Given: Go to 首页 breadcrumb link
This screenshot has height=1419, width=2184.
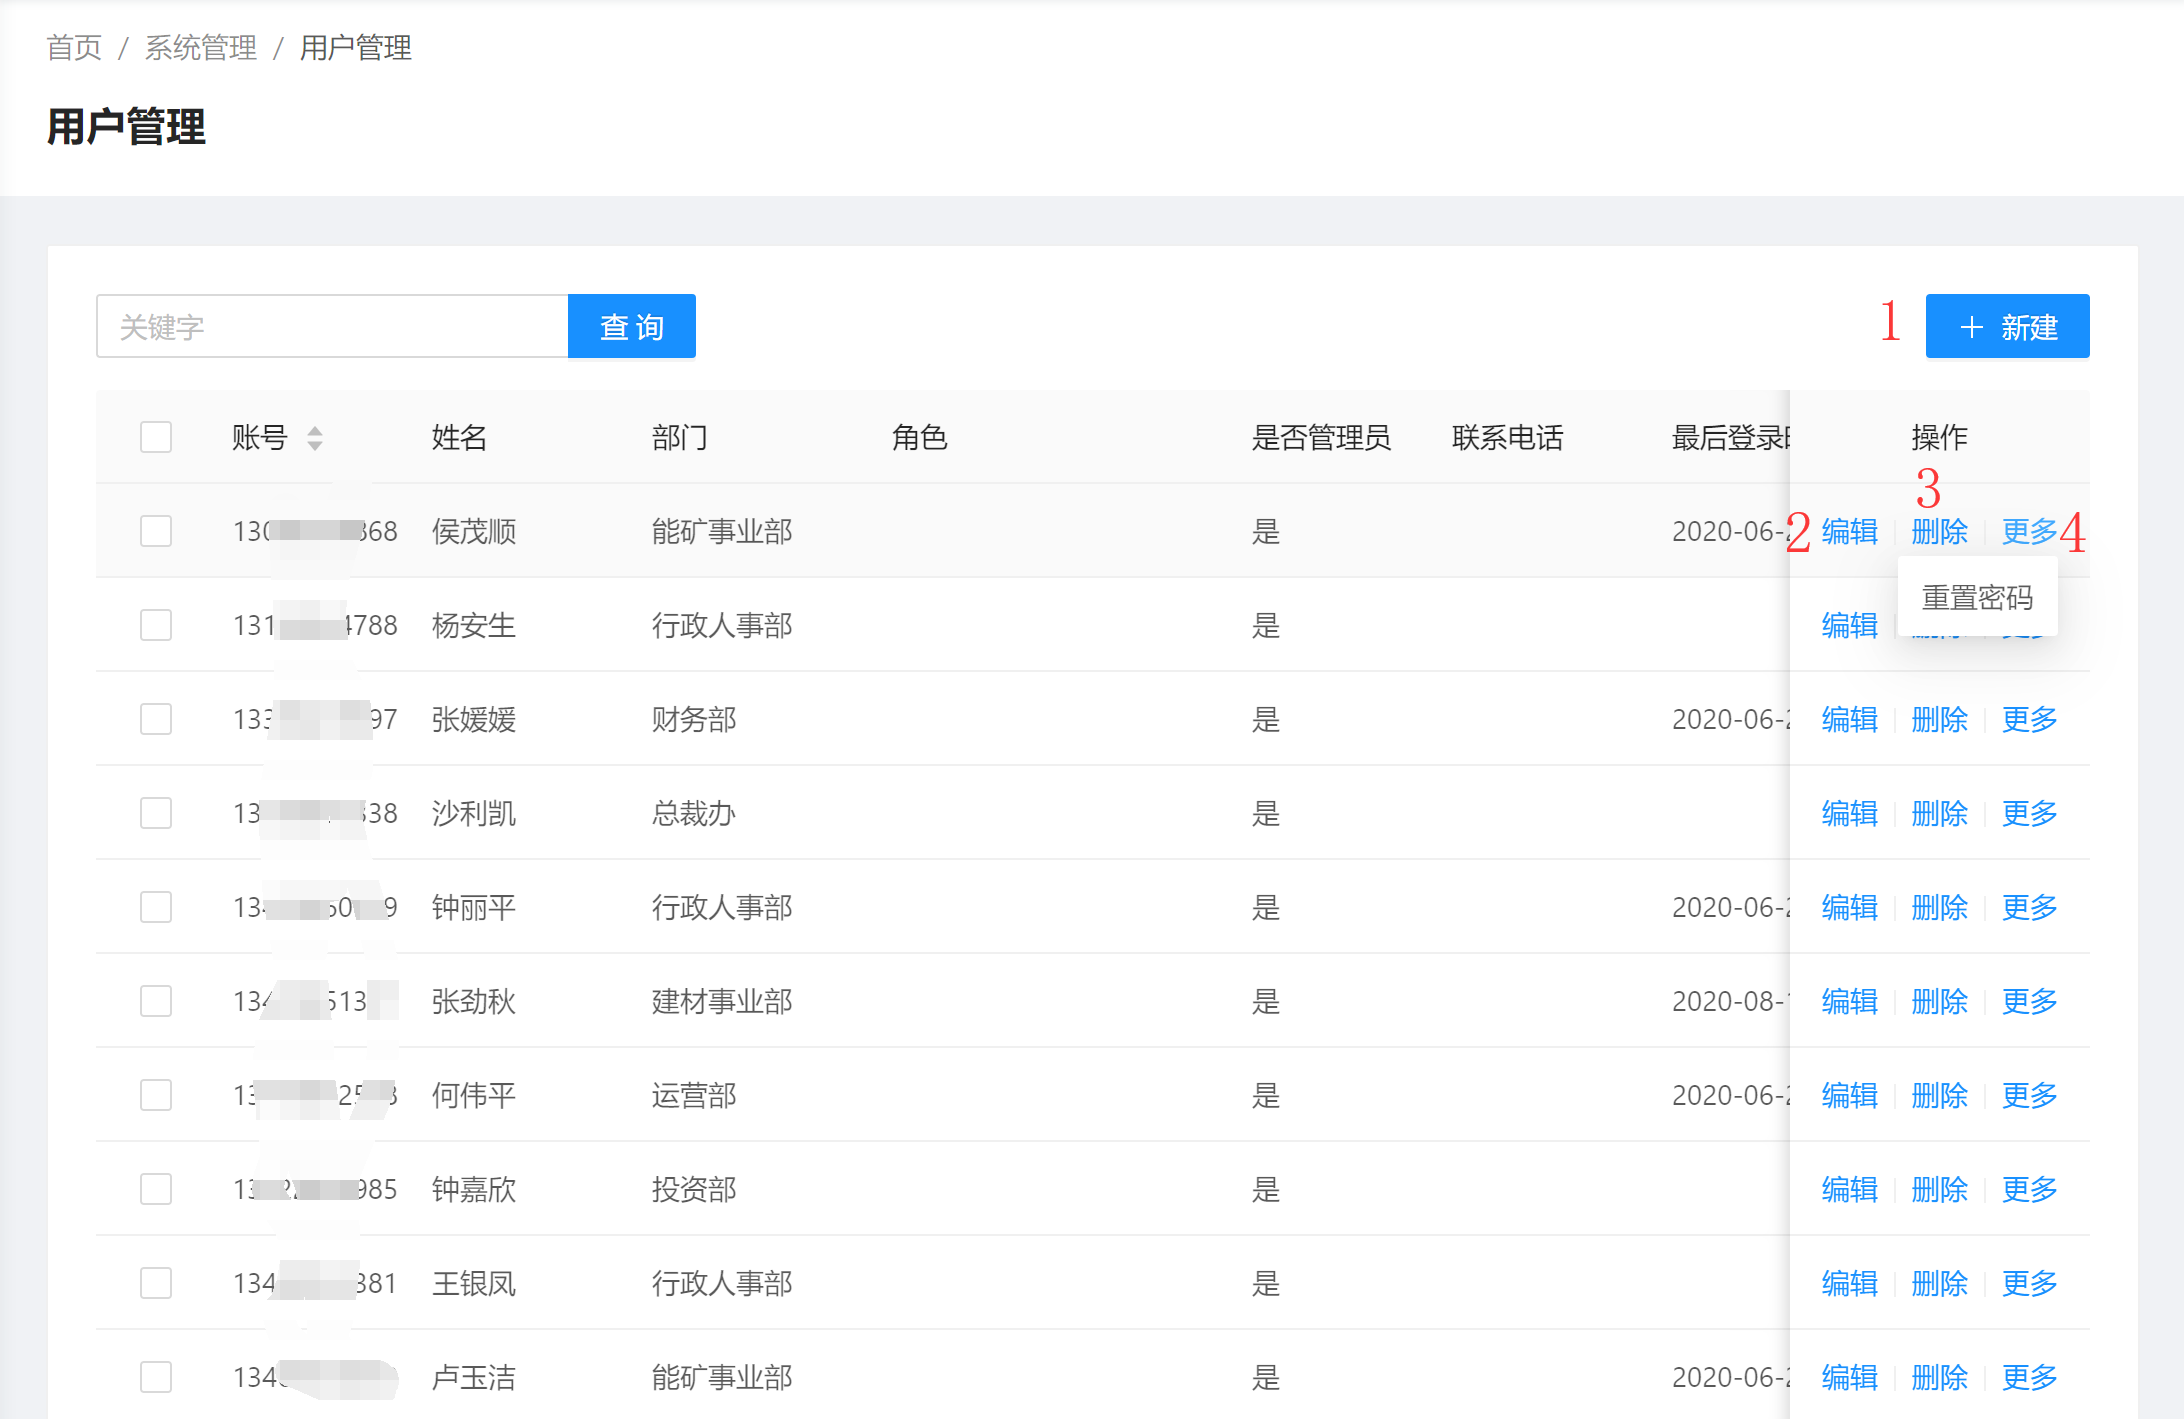Looking at the screenshot, I should point(74,47).
